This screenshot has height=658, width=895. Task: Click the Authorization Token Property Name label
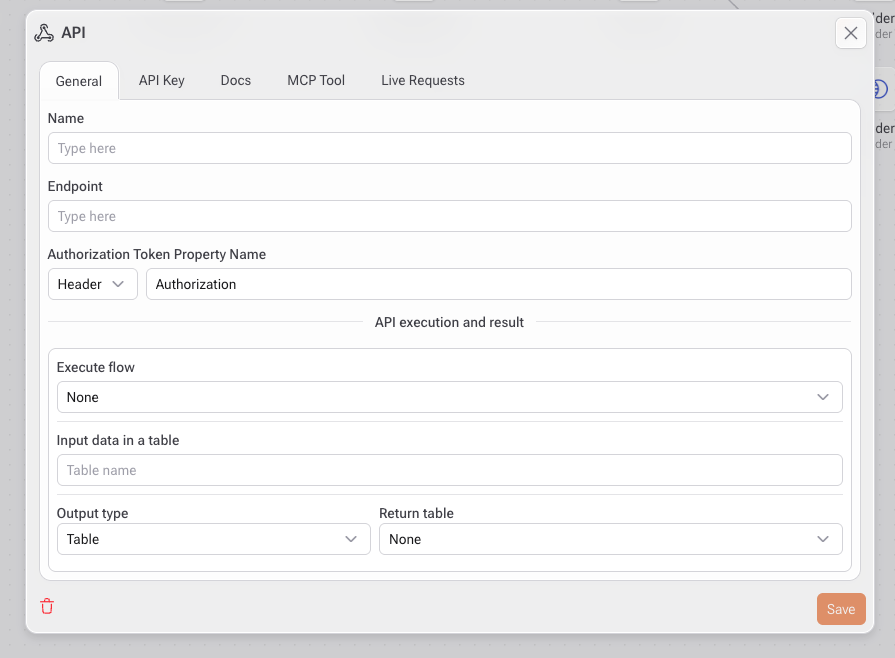point(157,254)
